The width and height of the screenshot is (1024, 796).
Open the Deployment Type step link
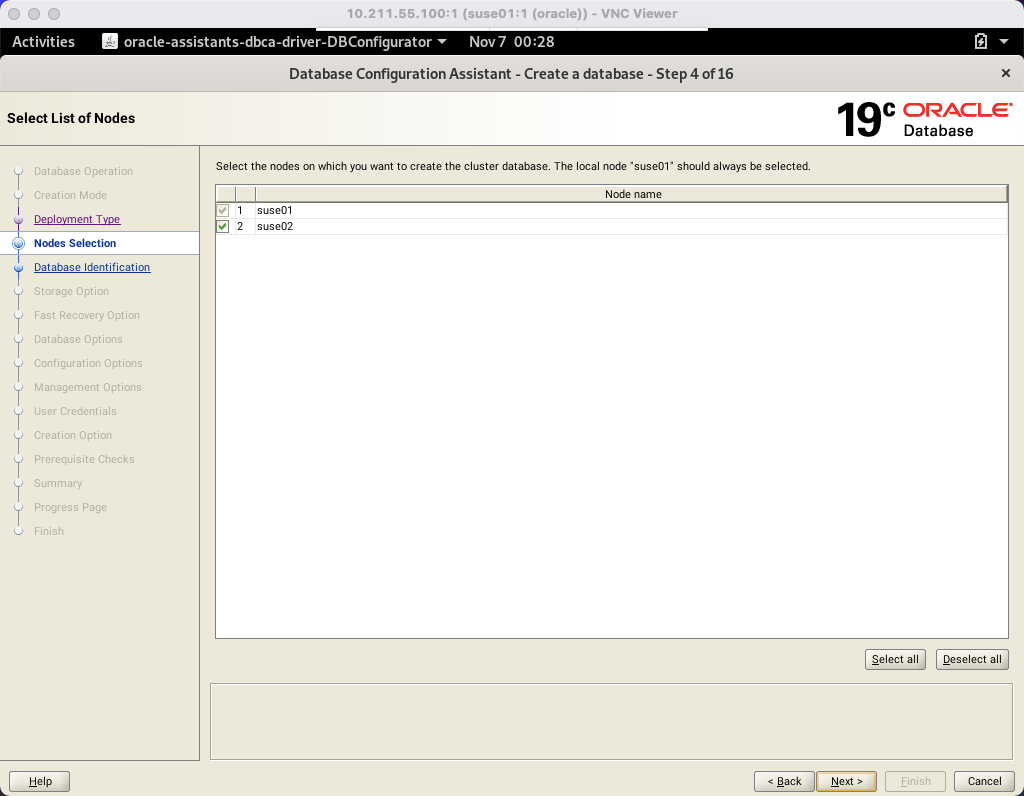click(77, 219)
